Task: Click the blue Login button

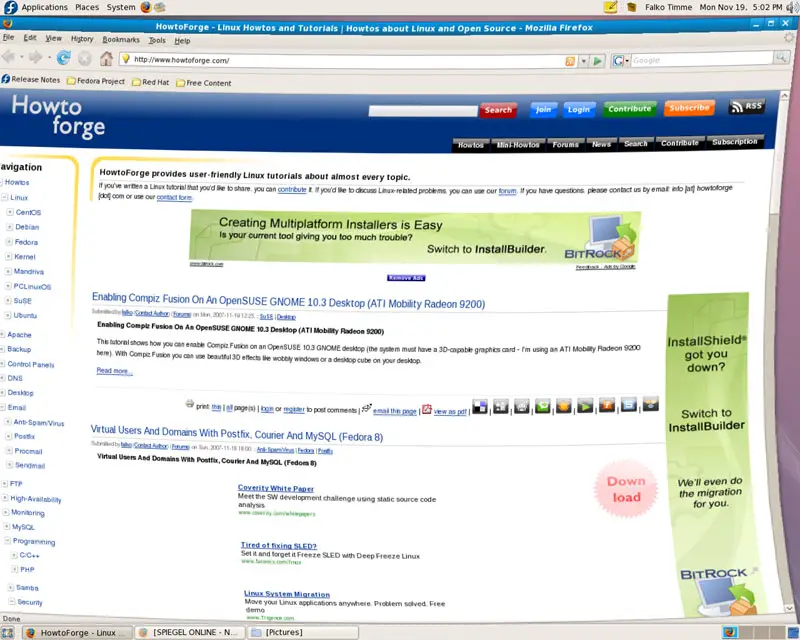Action: click(x=579, y=109)
